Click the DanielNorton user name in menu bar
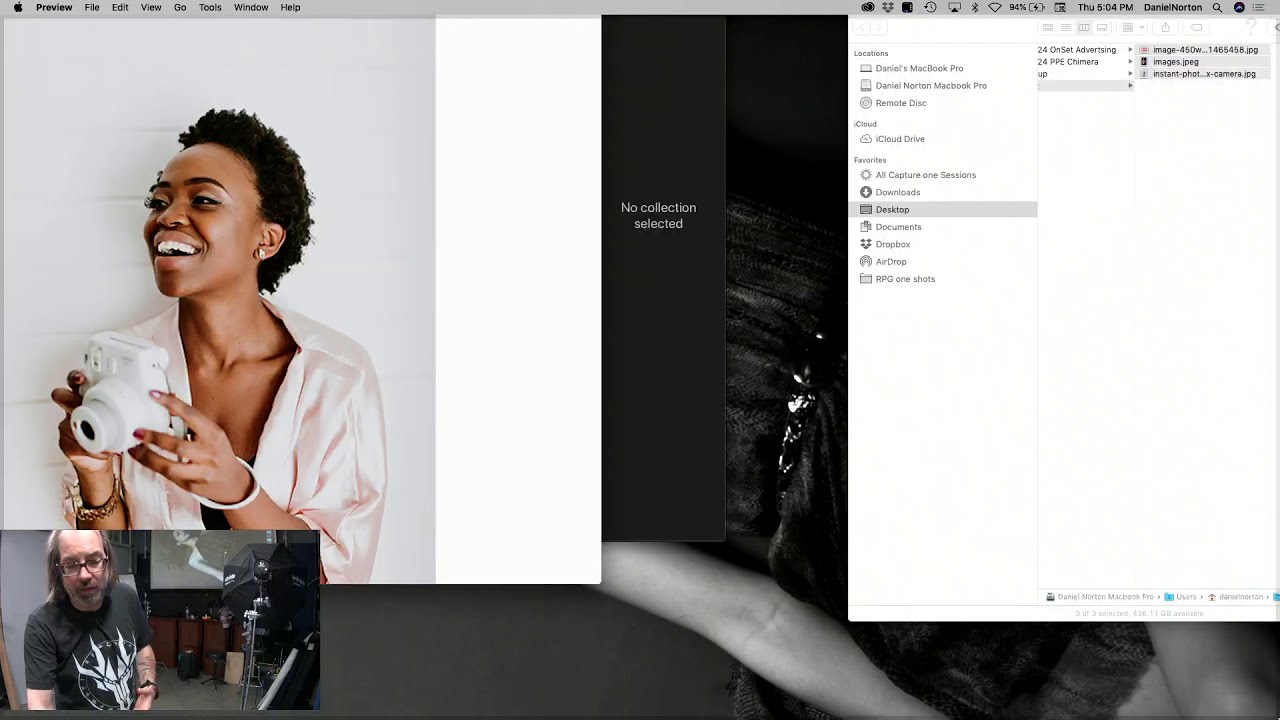This screenshot has width=1280, height=720. (1173, 7)
